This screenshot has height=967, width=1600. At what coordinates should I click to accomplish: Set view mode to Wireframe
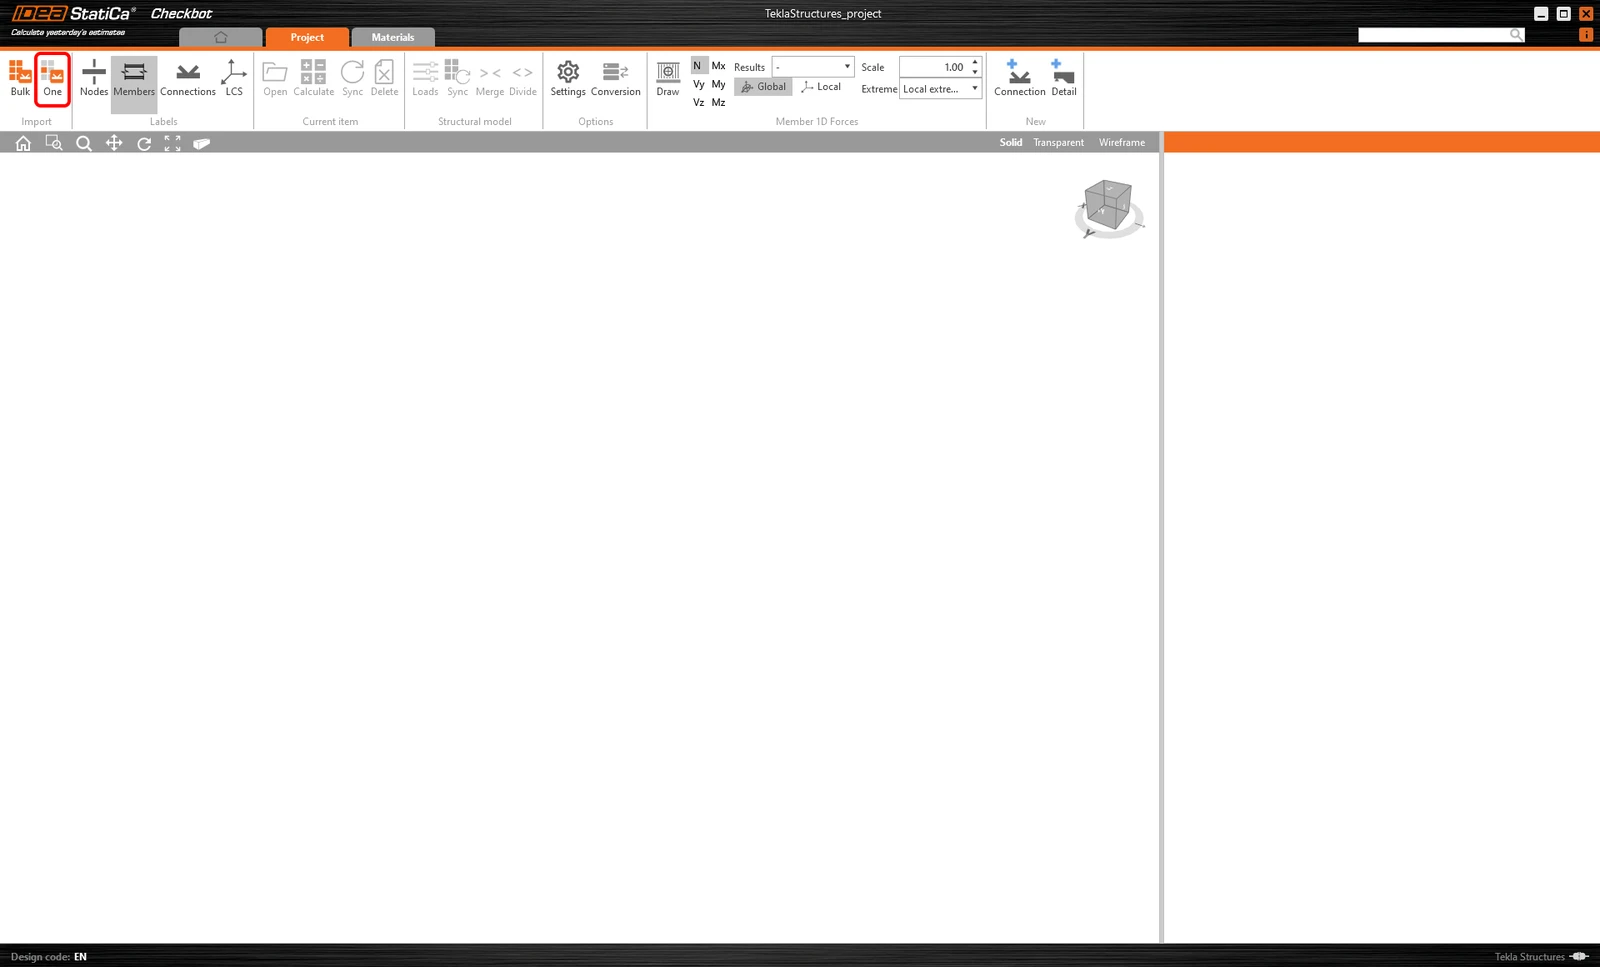(1122, 143)
